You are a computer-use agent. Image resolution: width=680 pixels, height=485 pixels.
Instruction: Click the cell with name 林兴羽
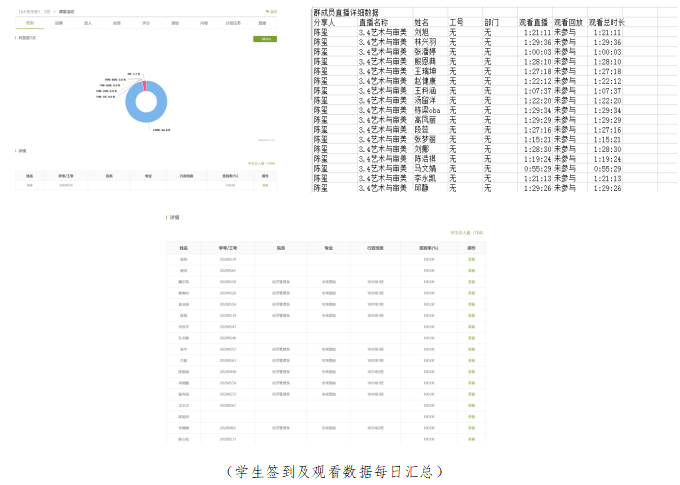click(x=426, y=43)
